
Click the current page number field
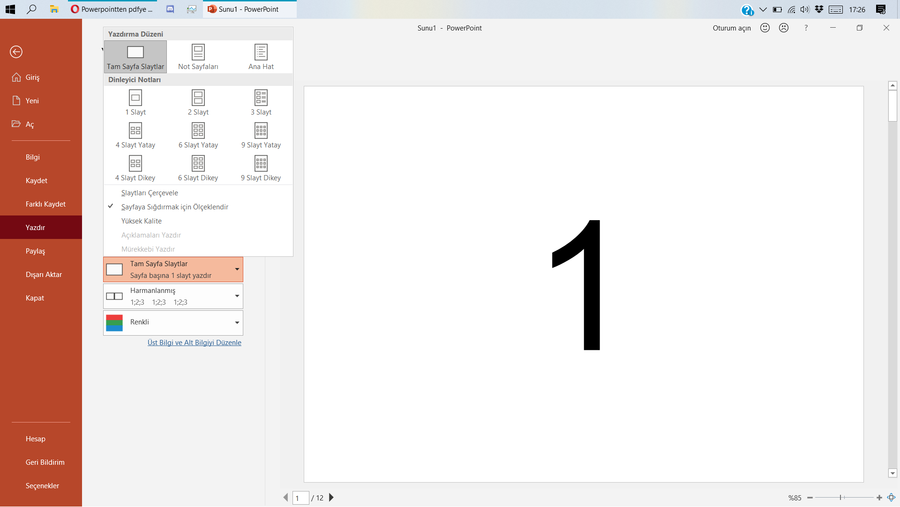[x=300, y=497]
